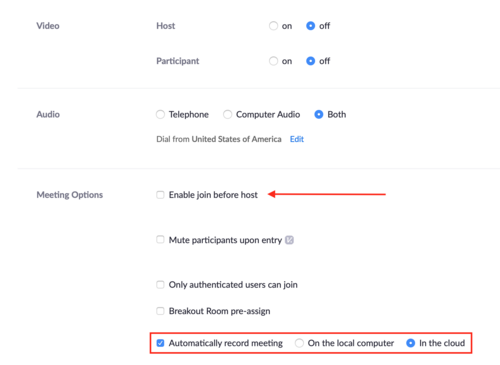This screenshot has width=500, height=365.
Task: Click the Video section label
Action: (48, 26)
